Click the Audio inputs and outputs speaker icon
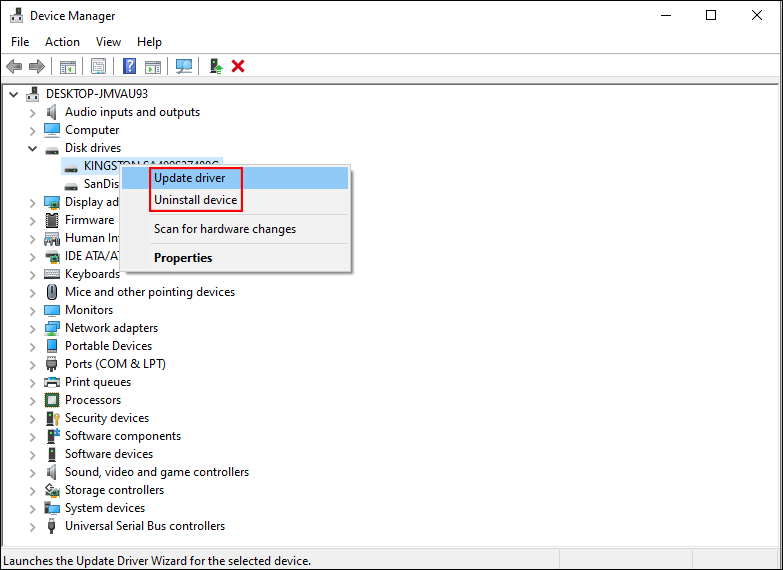This screenshot has width=783, height=570. coord(51,112)
